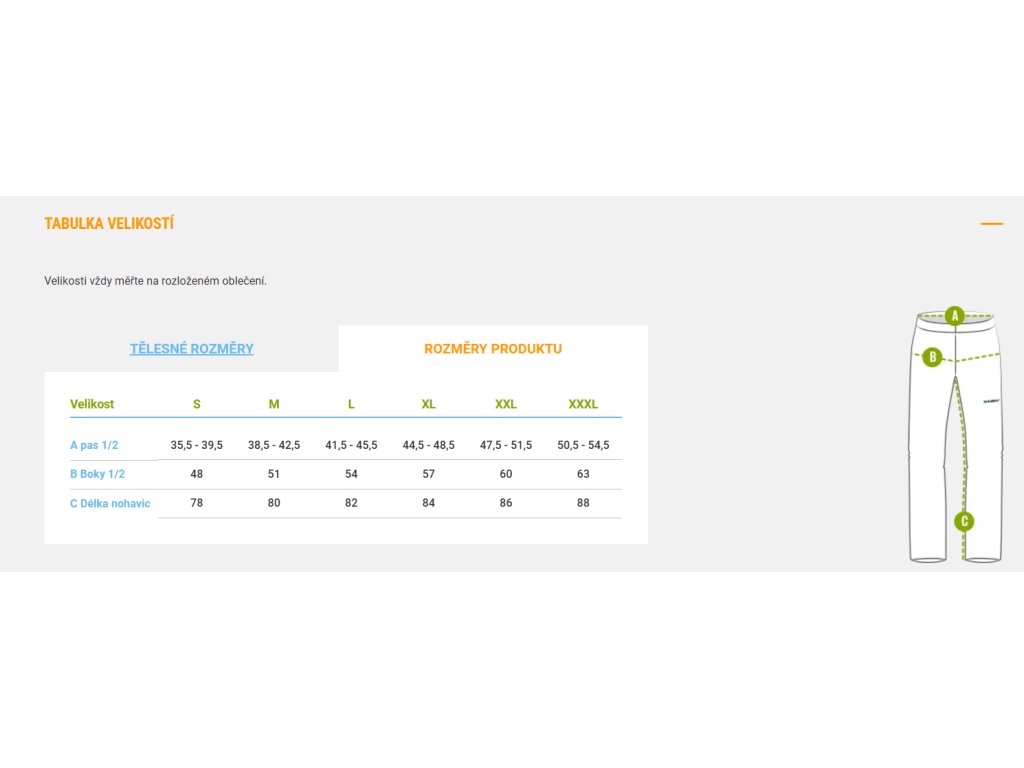
Task: Click the cell 38,5 - 42,5
Action: point(274,445)
